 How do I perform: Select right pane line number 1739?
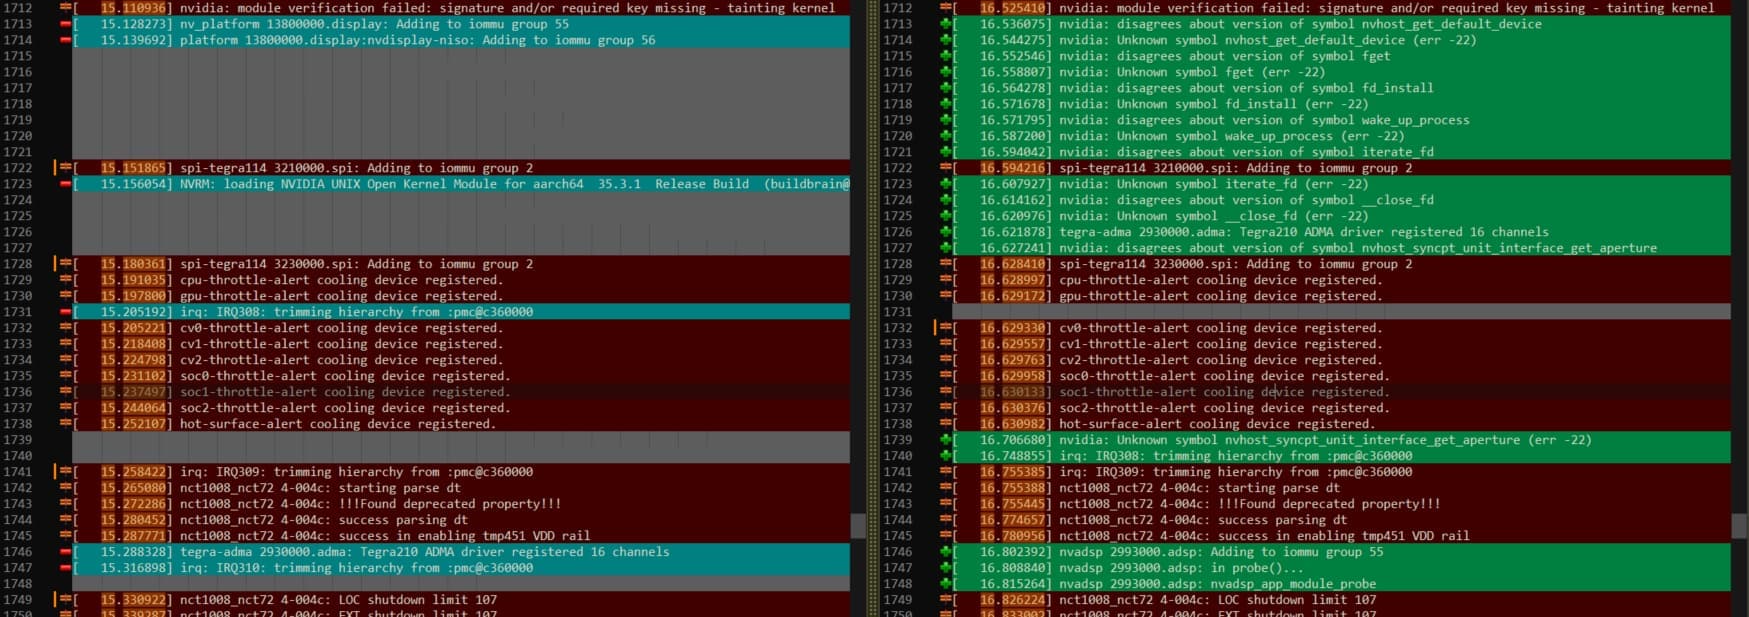(898, 440)
